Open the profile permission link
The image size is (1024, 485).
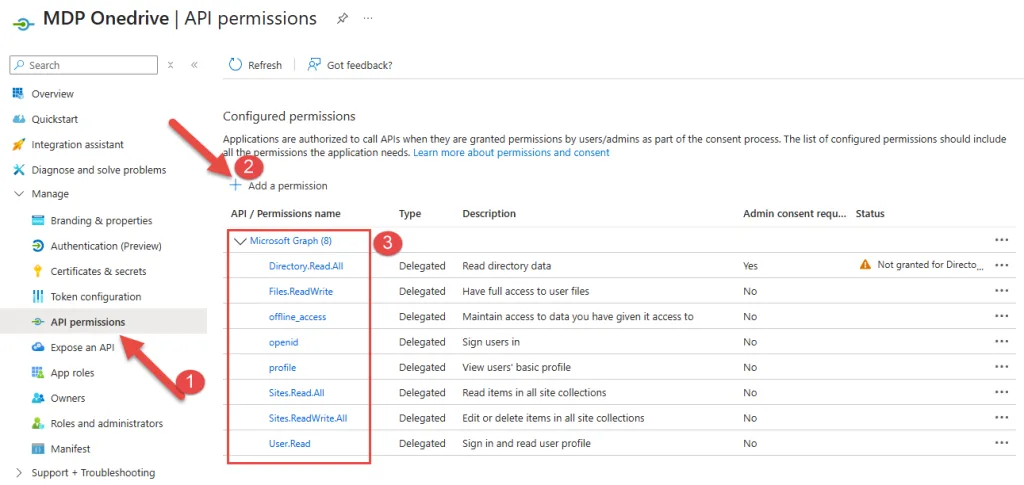(x=282, y=368)
